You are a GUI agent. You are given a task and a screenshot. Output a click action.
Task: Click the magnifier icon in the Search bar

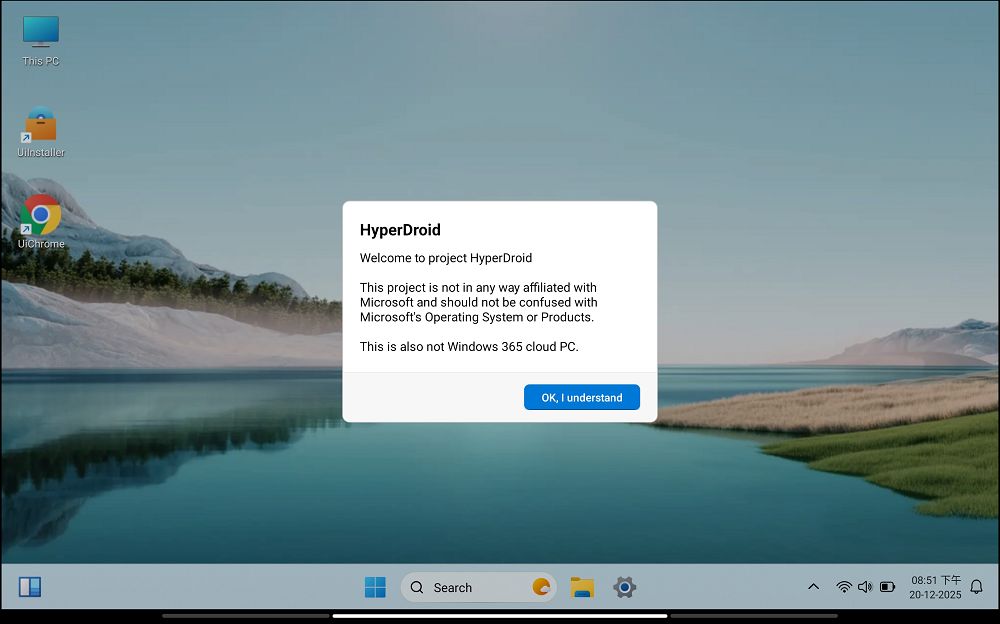[x=417, y=588]
